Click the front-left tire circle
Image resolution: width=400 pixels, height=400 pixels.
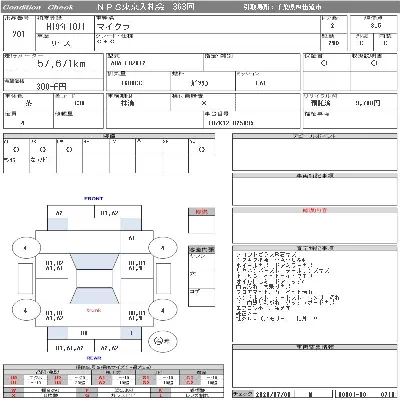click(x=26, y=248)
